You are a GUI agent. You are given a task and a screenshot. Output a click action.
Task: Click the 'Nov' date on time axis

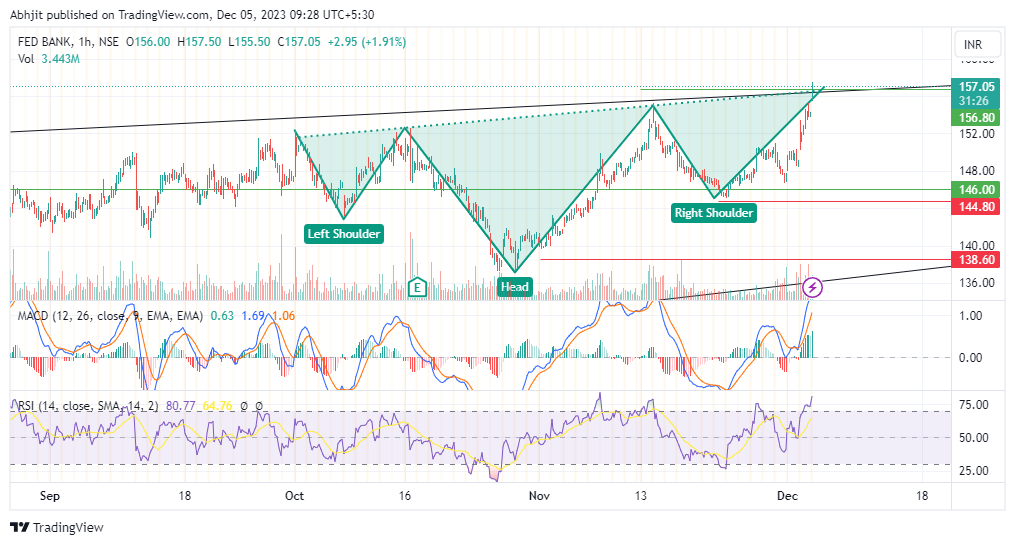539,496
